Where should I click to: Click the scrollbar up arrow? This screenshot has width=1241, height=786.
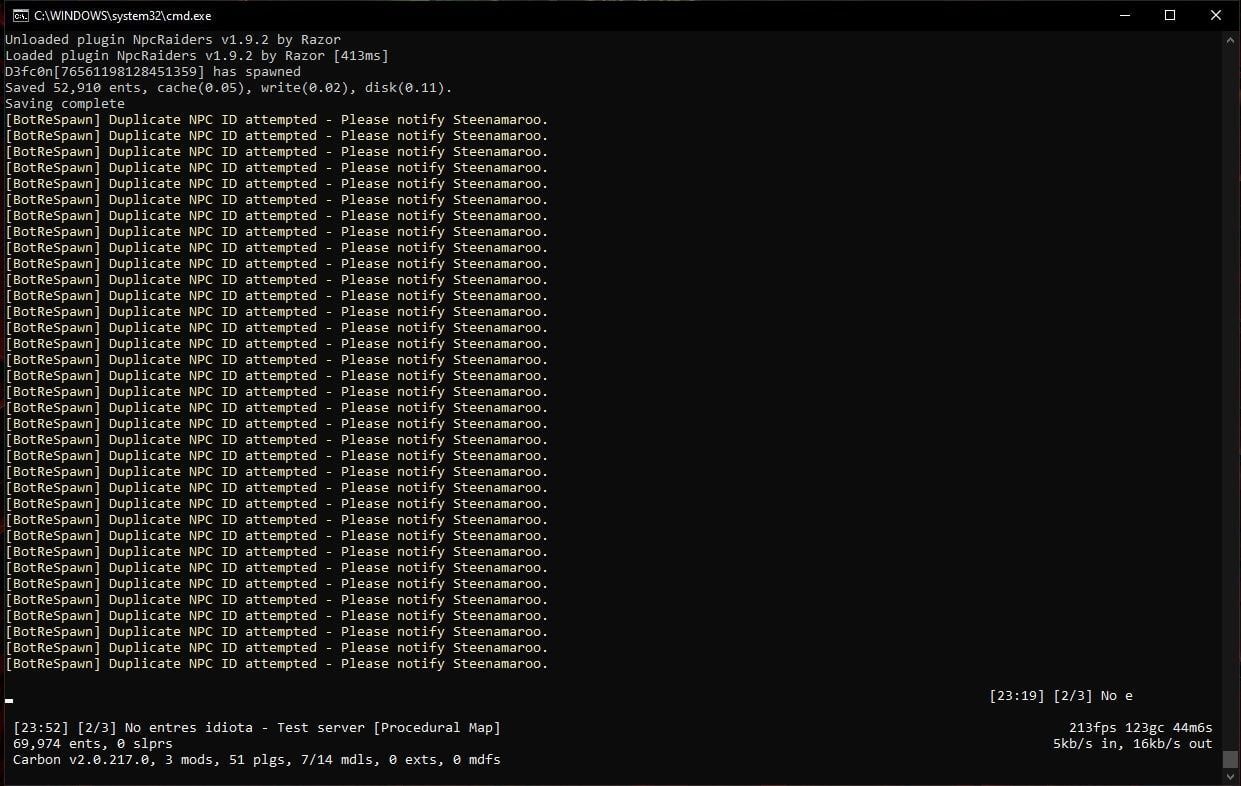[1231, 40]
